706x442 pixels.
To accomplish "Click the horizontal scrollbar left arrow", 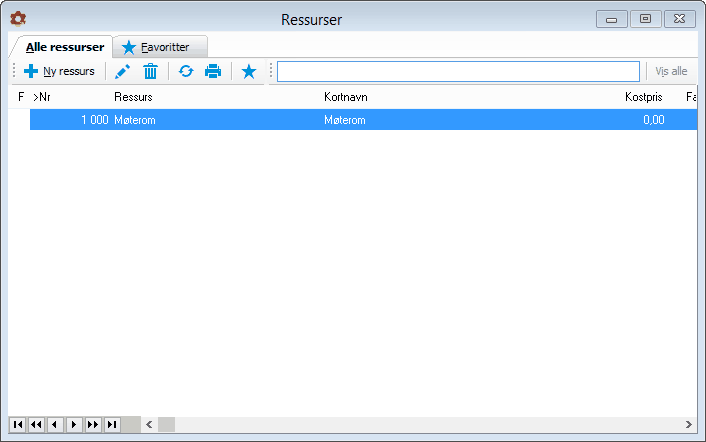I will click(x=149, y=424).
